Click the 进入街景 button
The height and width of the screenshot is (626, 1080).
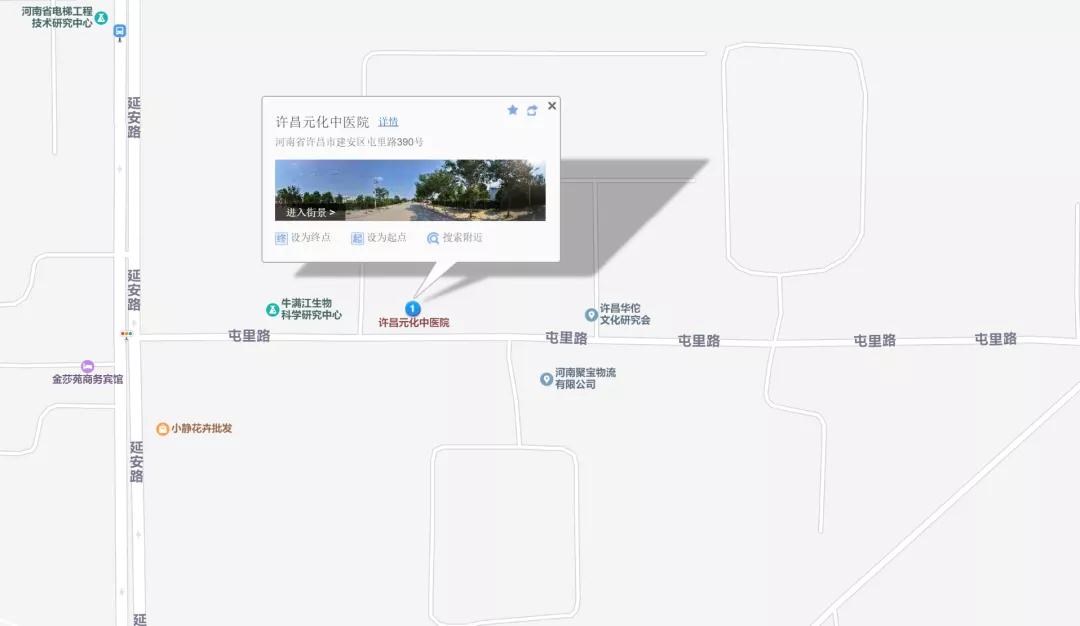pos(310,212)
